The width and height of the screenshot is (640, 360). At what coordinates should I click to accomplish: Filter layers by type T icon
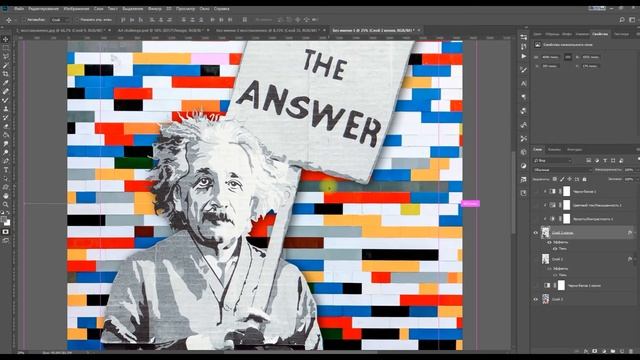(x=605, y=160)
